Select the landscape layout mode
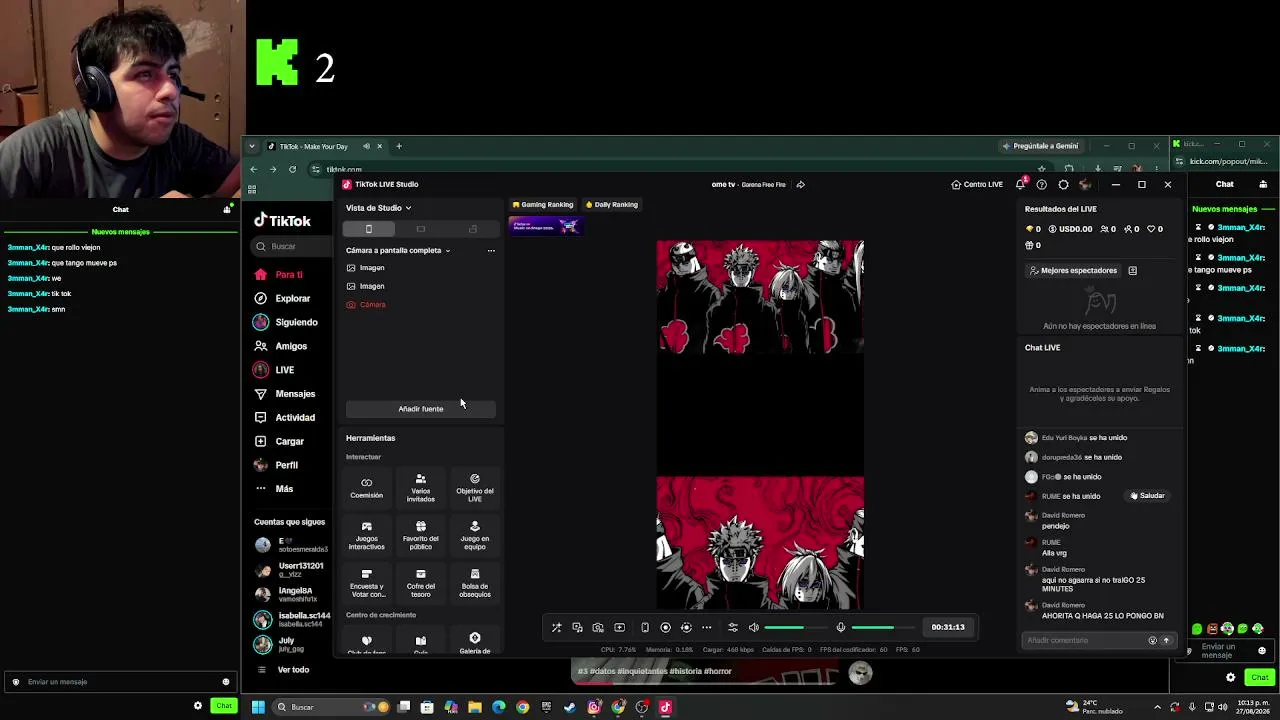Screen dimensions: 1280x720 click(420, 229)
